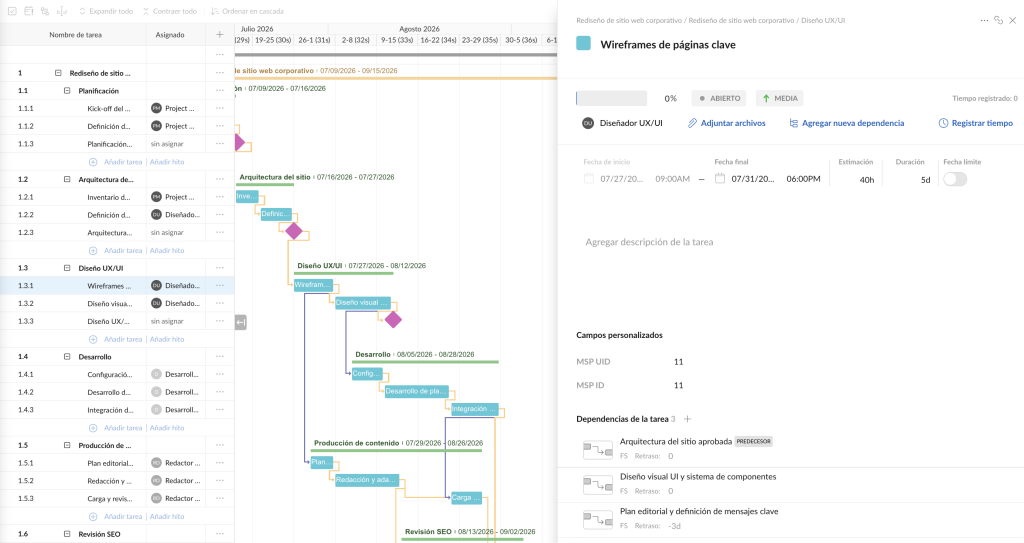The image size is (1024, 543).
Task: Click Añadir tarea under Diseño UX/UI
Action: click(x=123, y=339)
